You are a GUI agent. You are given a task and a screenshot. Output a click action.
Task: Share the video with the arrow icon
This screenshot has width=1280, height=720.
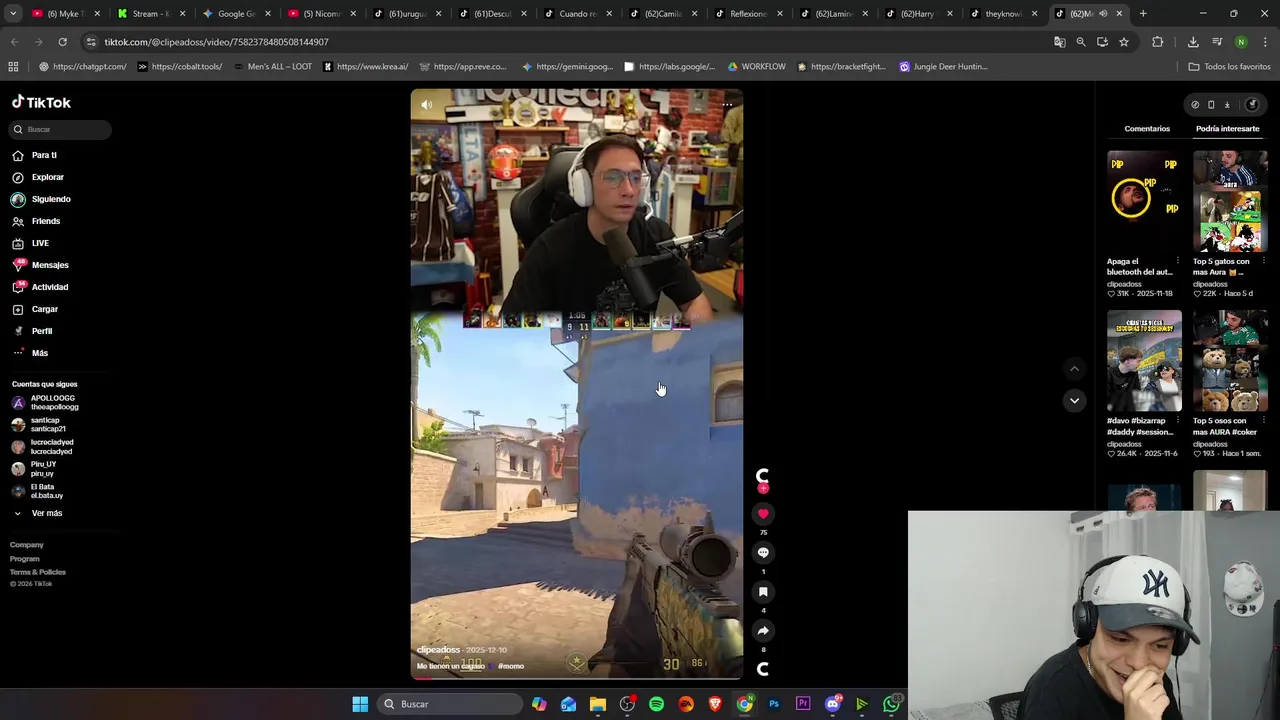click(763, 631)
